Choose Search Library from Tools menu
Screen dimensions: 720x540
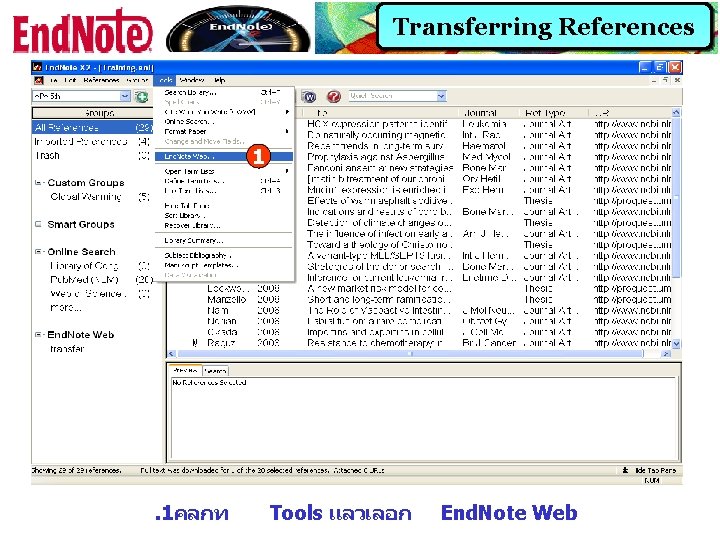point(224,92)
